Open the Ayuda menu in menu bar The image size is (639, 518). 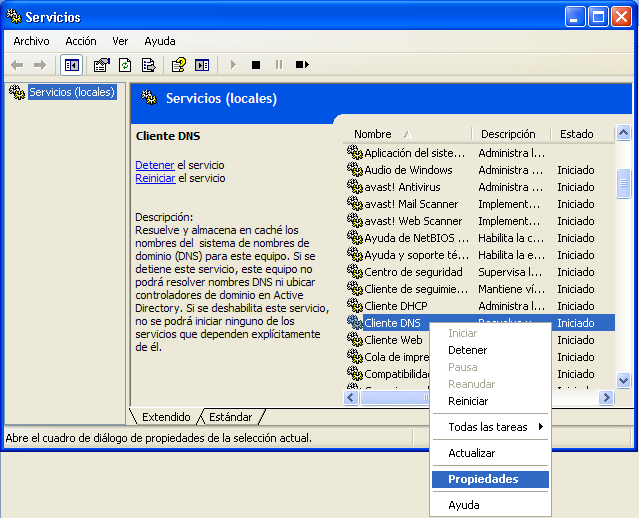[x=160, y=41]
